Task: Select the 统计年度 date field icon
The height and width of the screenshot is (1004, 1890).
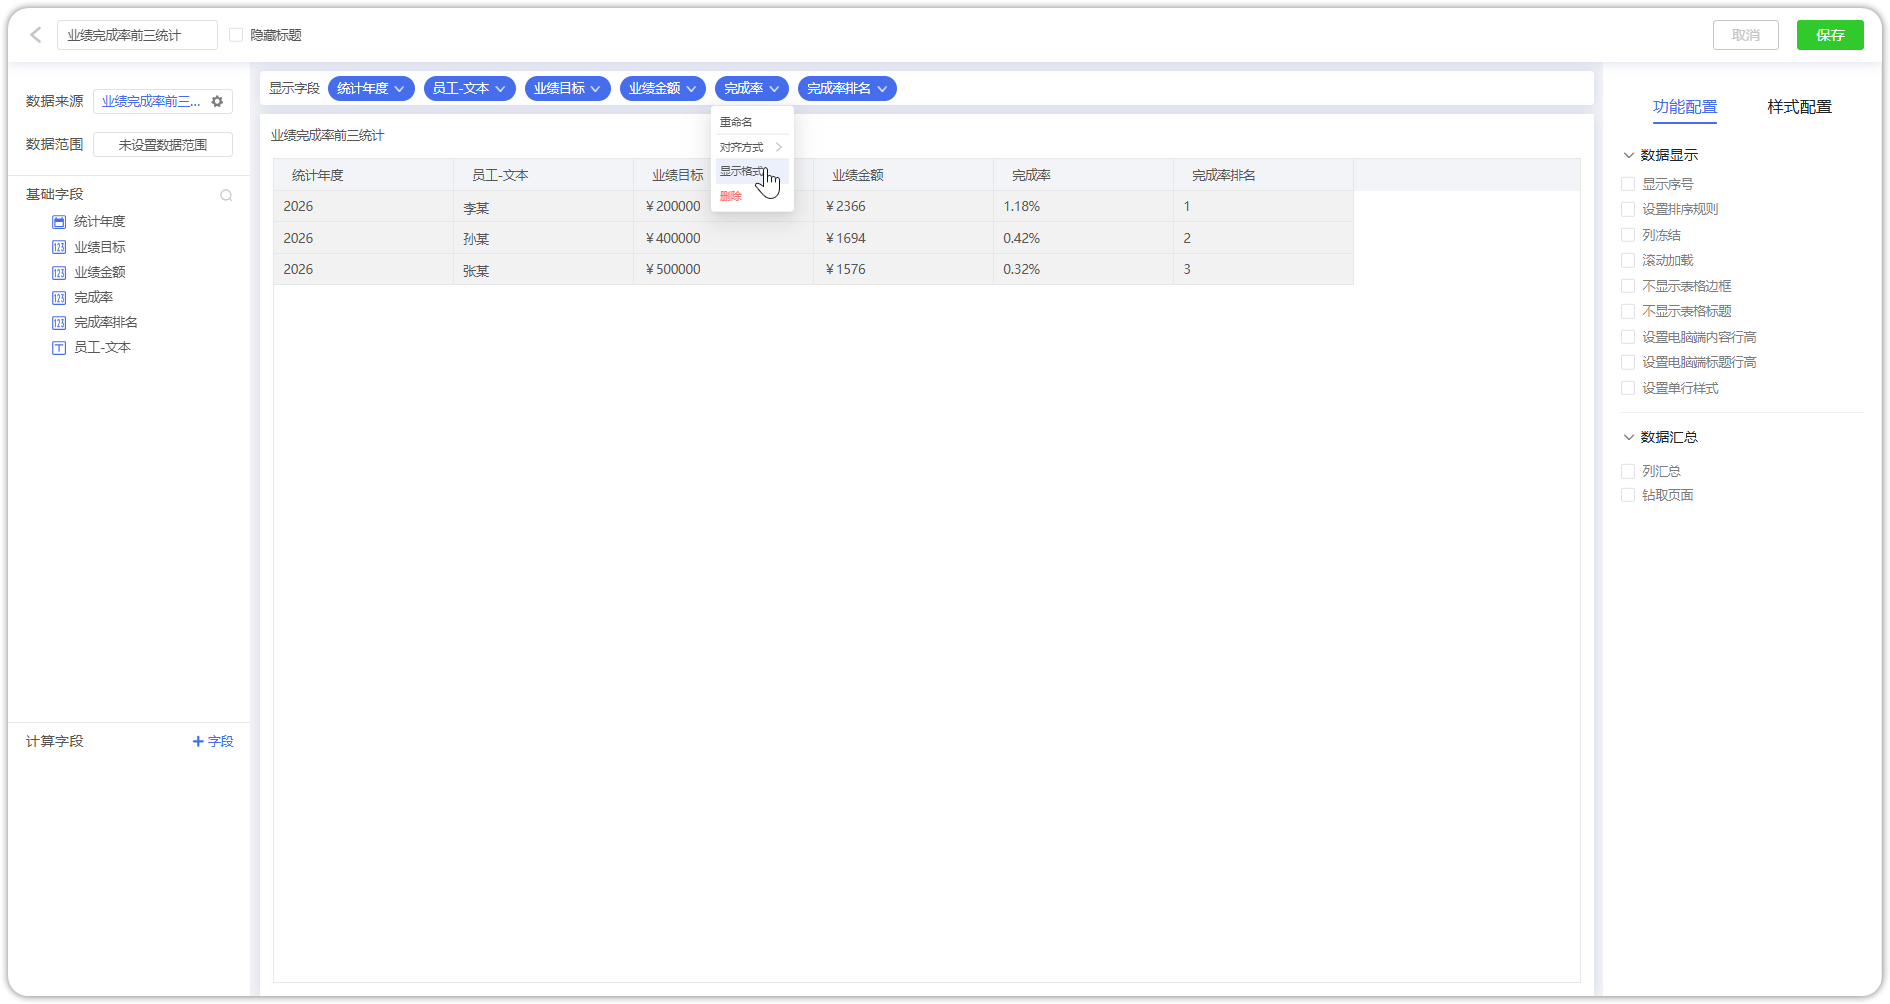Action: (59, 222)
